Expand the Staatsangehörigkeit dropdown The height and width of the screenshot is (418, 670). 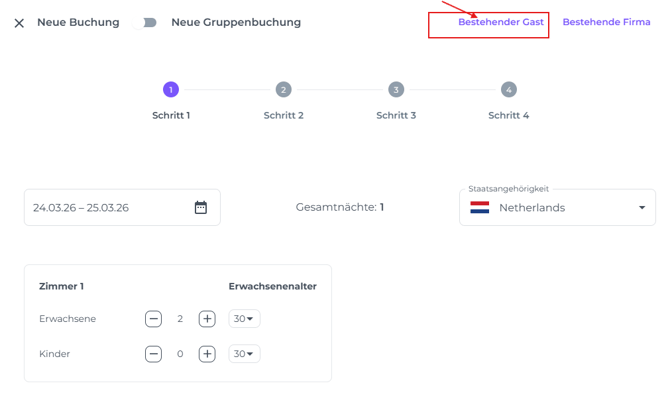click(x=641, y=208)
